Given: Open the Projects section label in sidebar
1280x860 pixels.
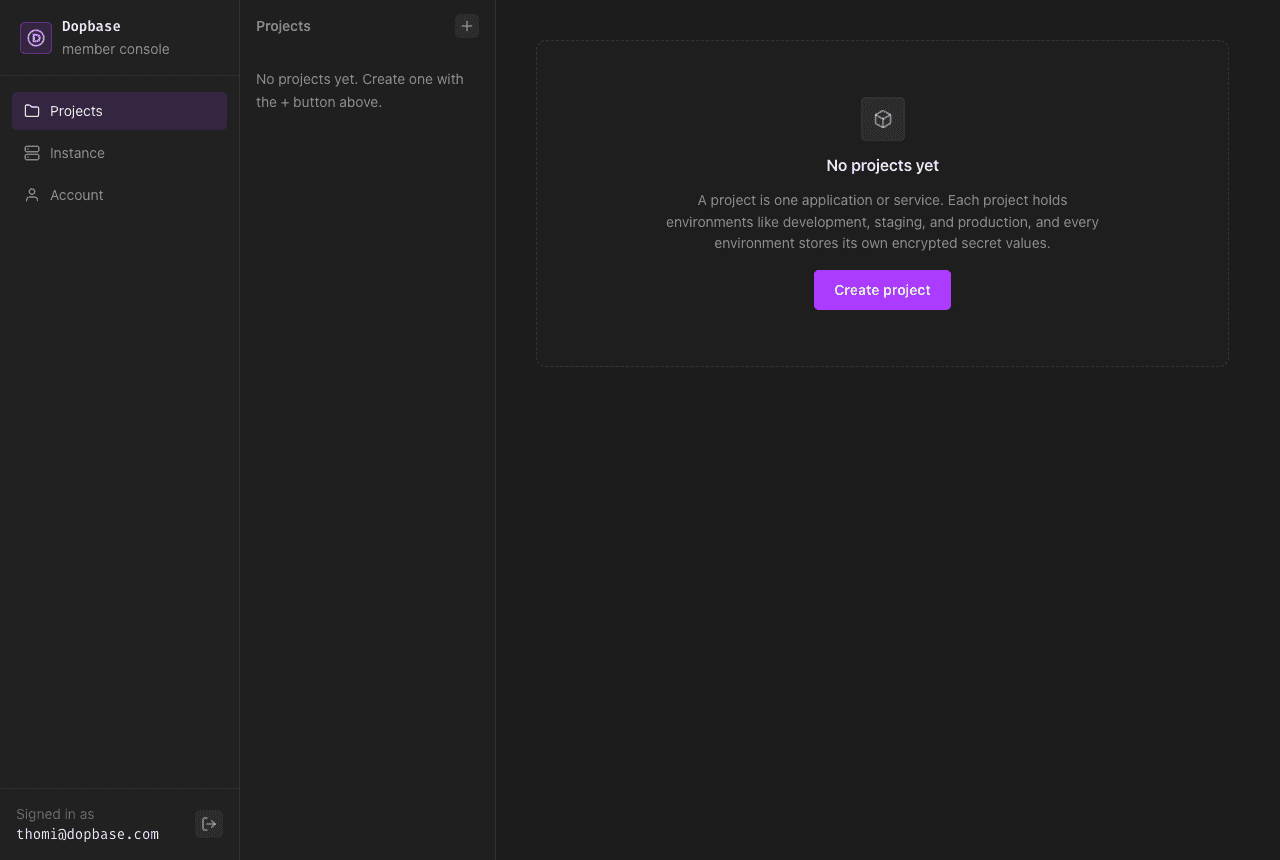Looking at the screenshot, I should pos(76,111).
